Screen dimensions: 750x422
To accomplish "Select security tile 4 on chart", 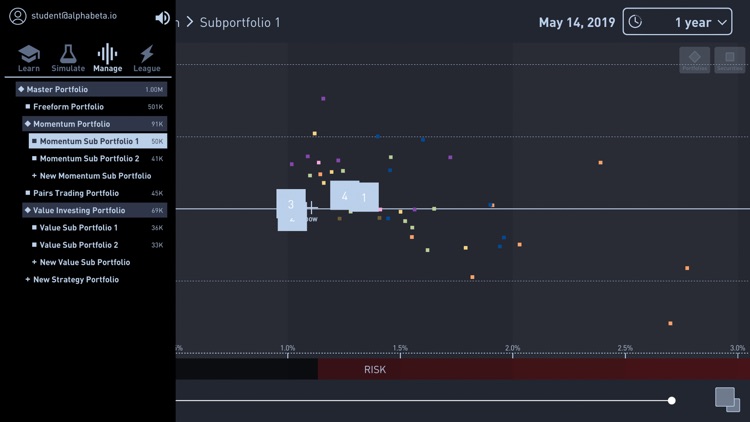I will click(x=344, y=195).
